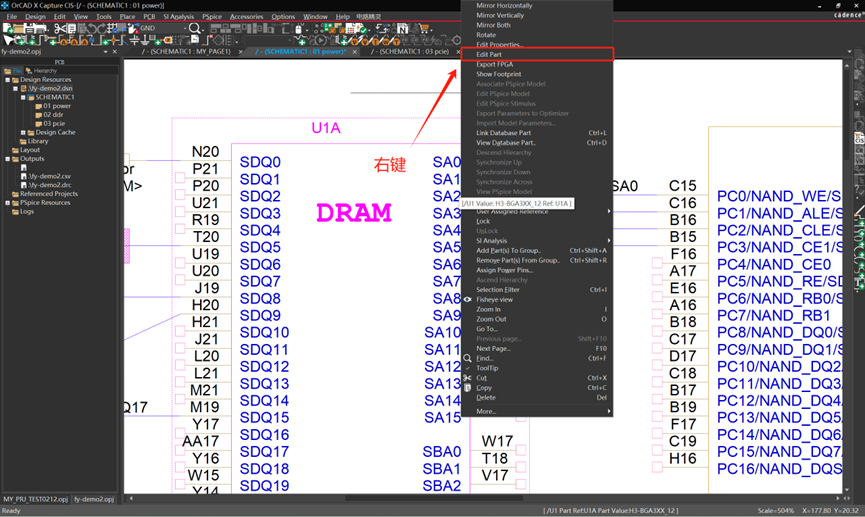Choose Edit Part from context menu
This screenshot has height=517, width=865.
[x=537, y=54]
